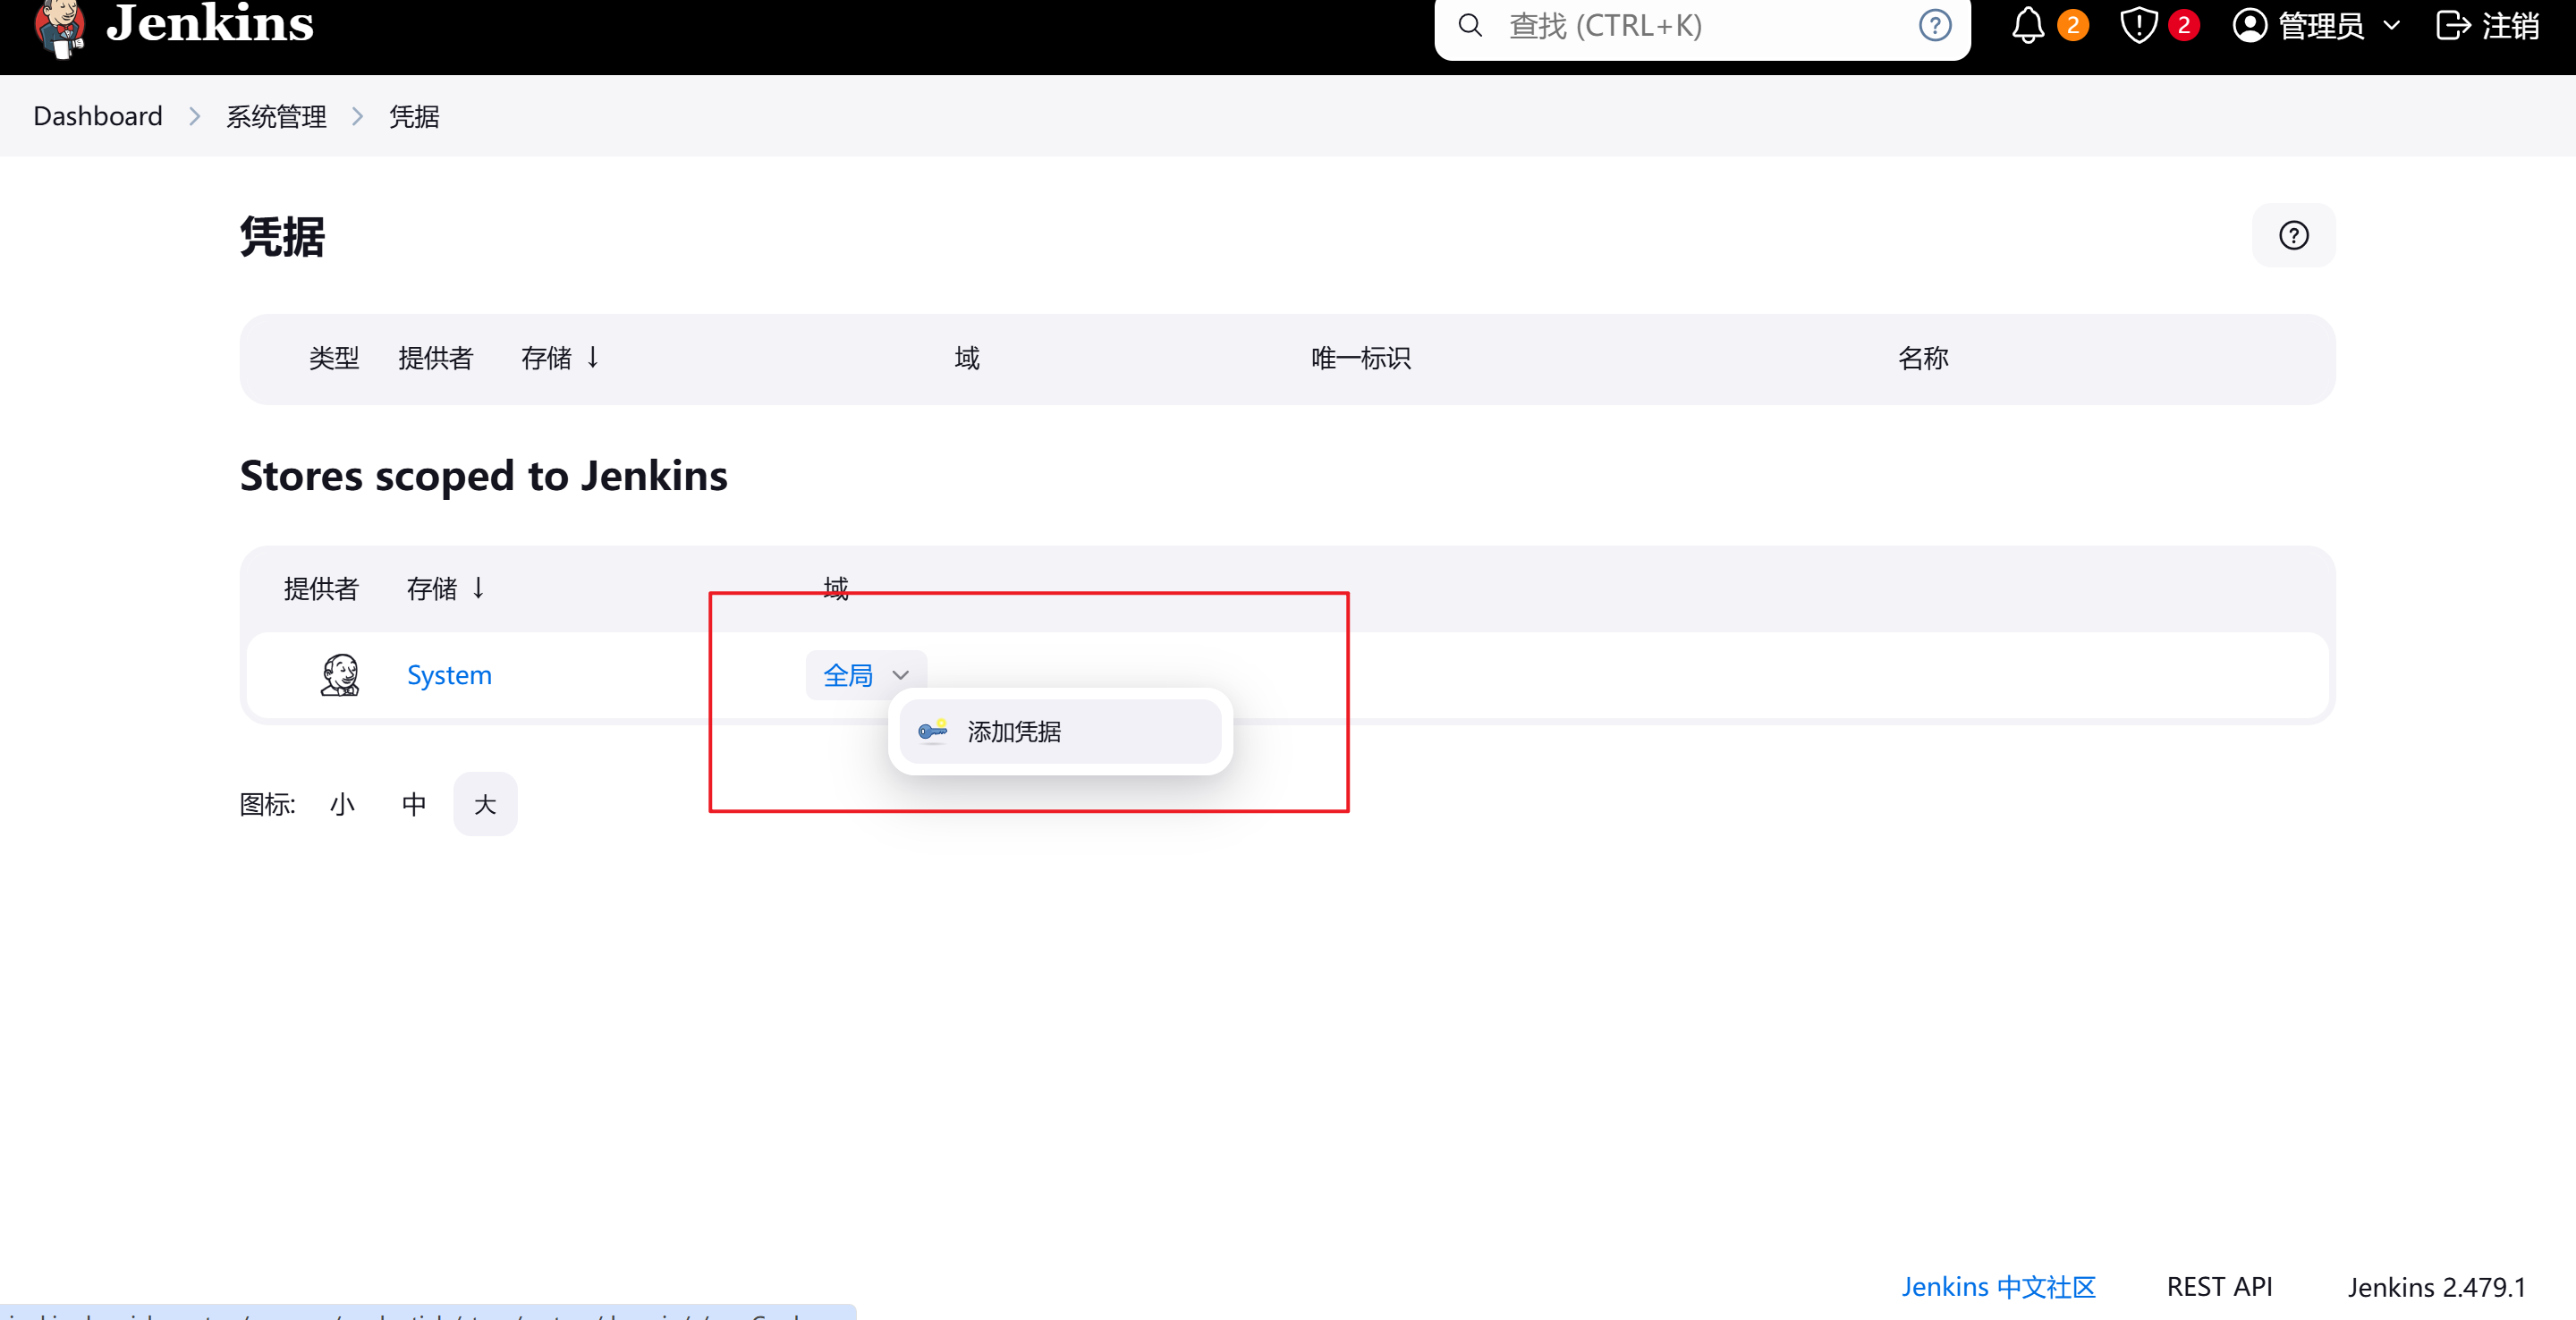Go to Dashboard breadcrumb

click(x=98, y=116)
